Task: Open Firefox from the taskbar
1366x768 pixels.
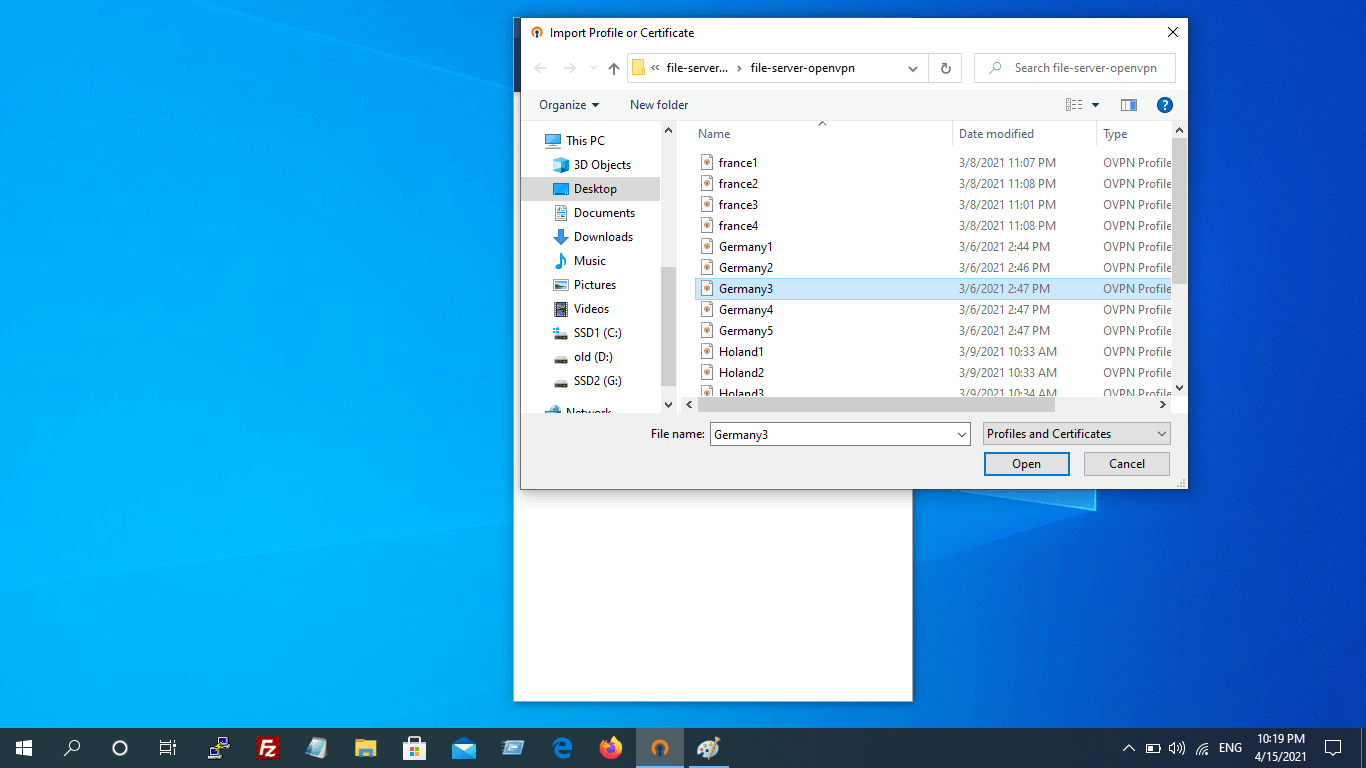Action: (610, 748)
